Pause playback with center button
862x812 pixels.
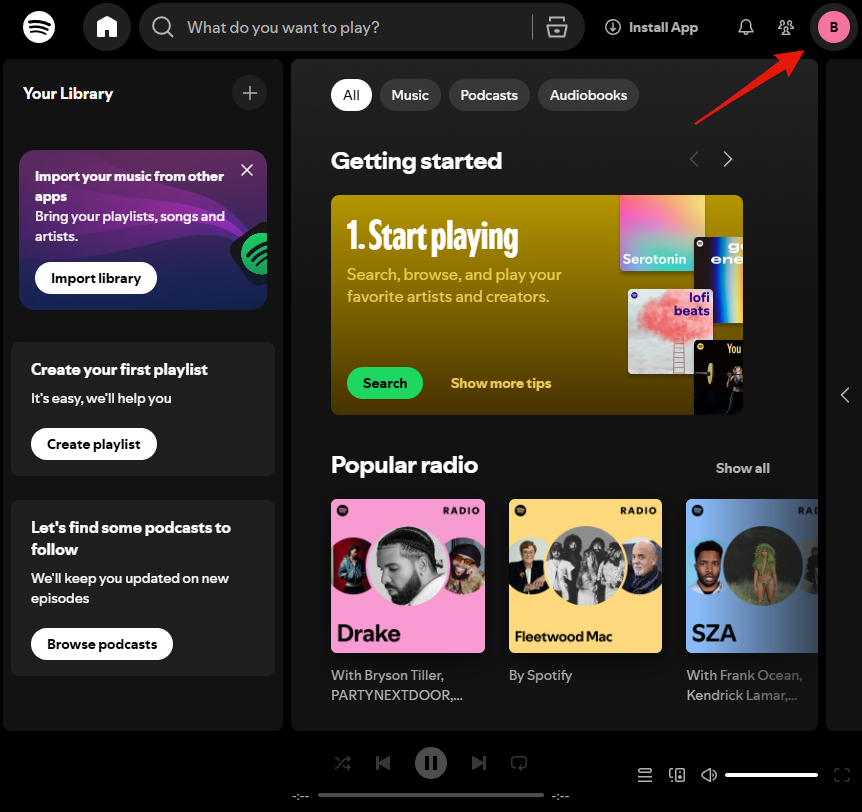(x=430, y=763)
